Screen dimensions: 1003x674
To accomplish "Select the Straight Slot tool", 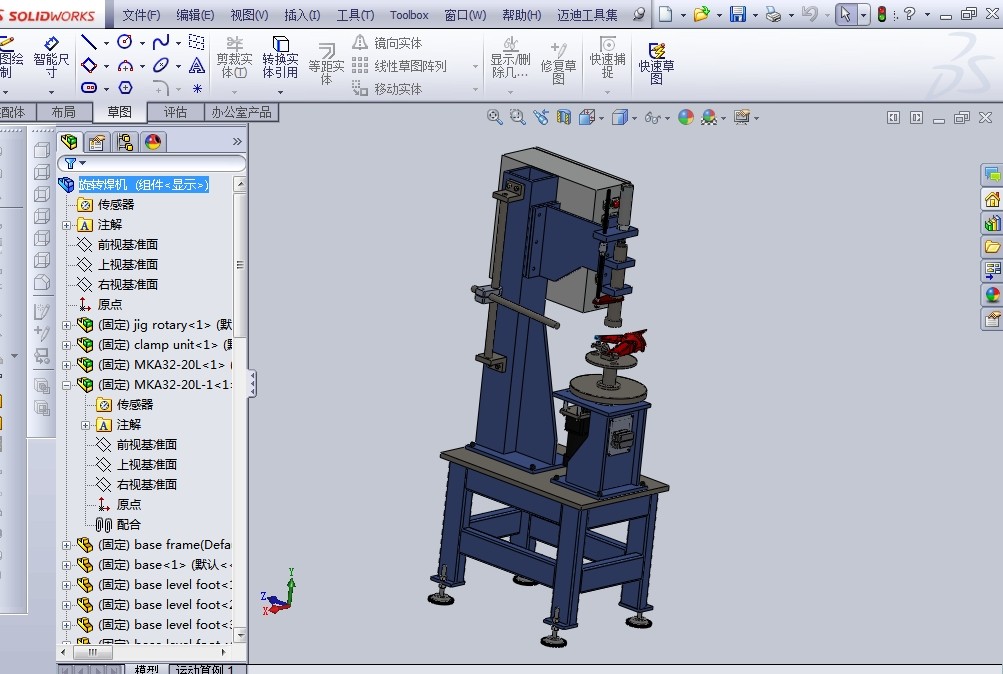I will [x=89, y=88].
